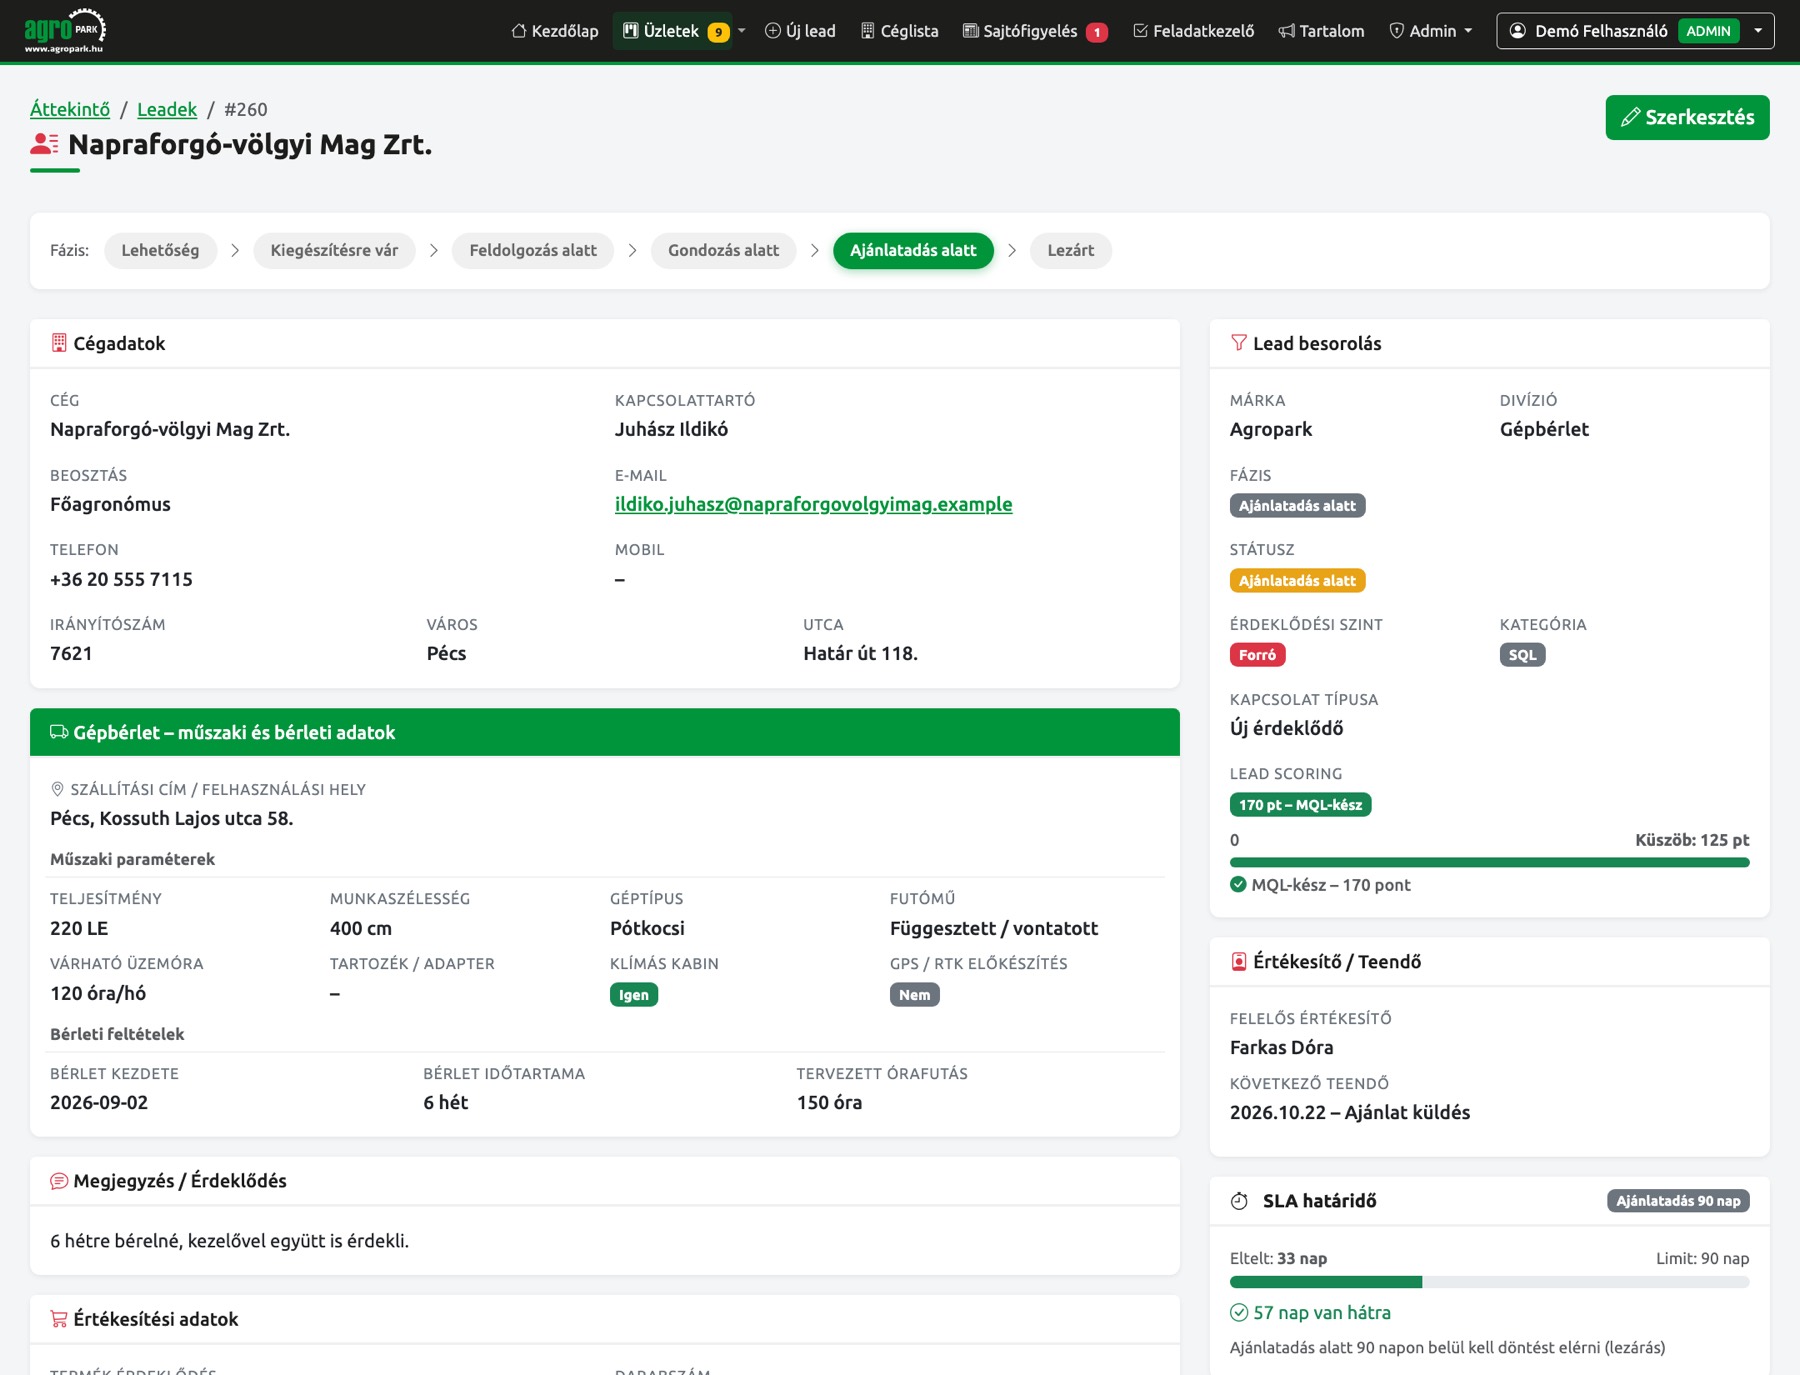Click the Értékesítő / Teendő person icon
The image size is (1800, 1375).
click(x=1239, y=961)
